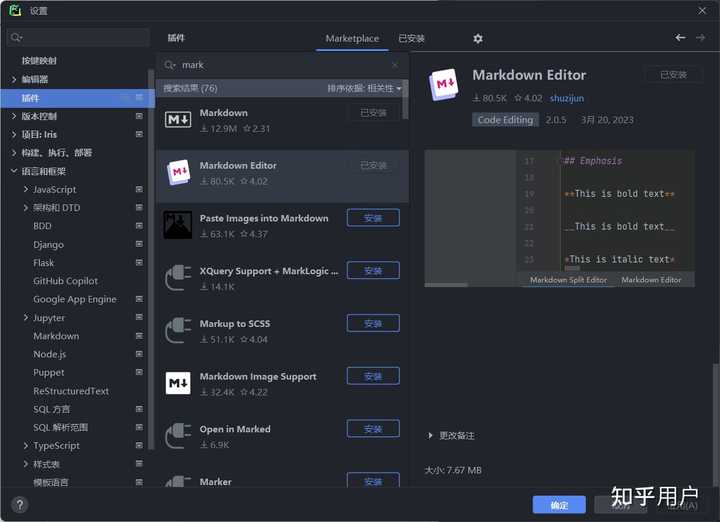Click the XQuery Support plug icon
Viewport: 720px width, 522px height.
point(178,278)
